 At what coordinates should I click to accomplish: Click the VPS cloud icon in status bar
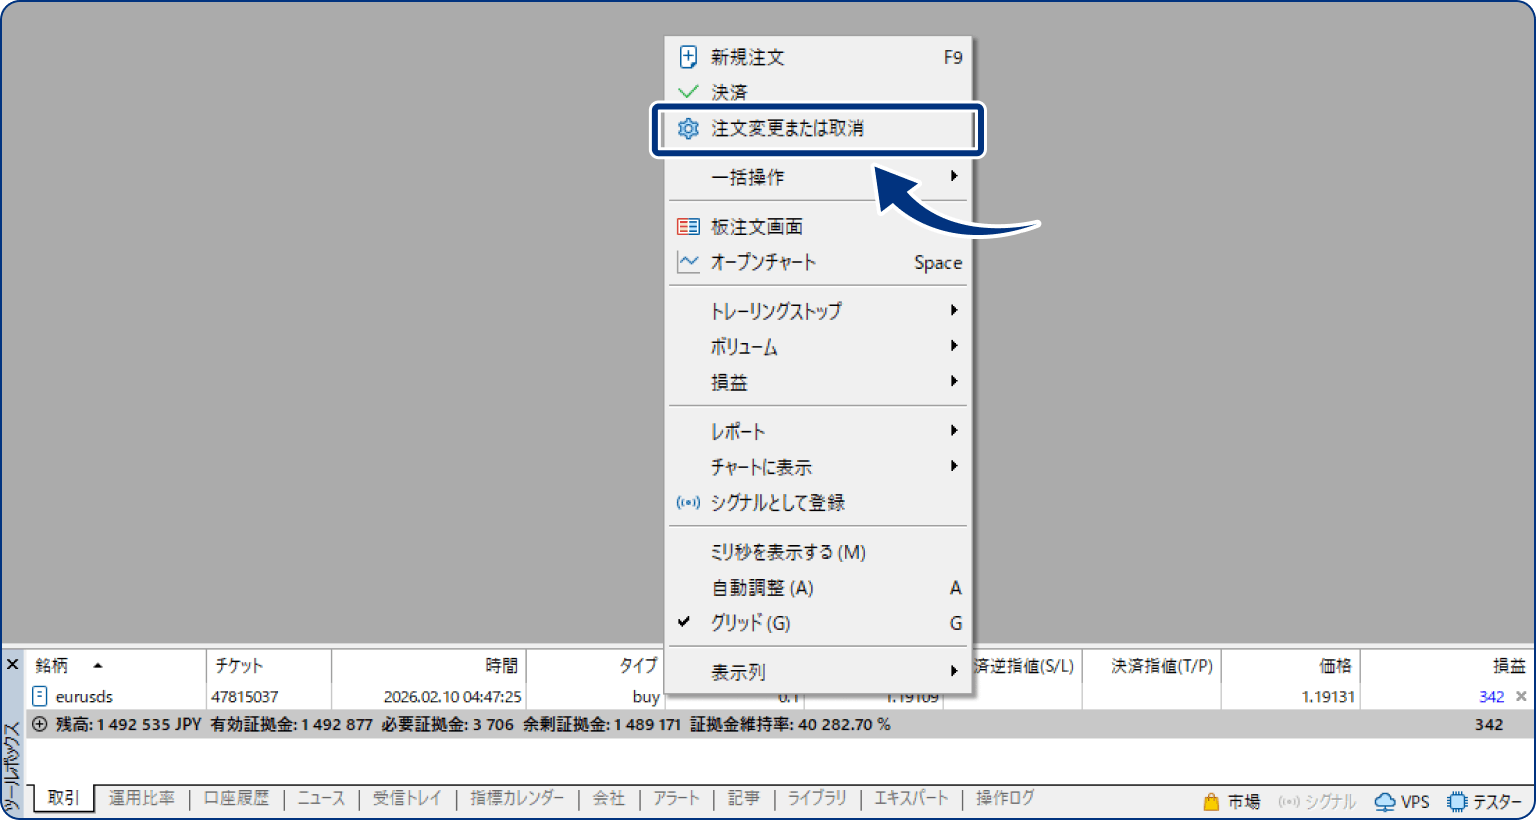coord(1385,801)
